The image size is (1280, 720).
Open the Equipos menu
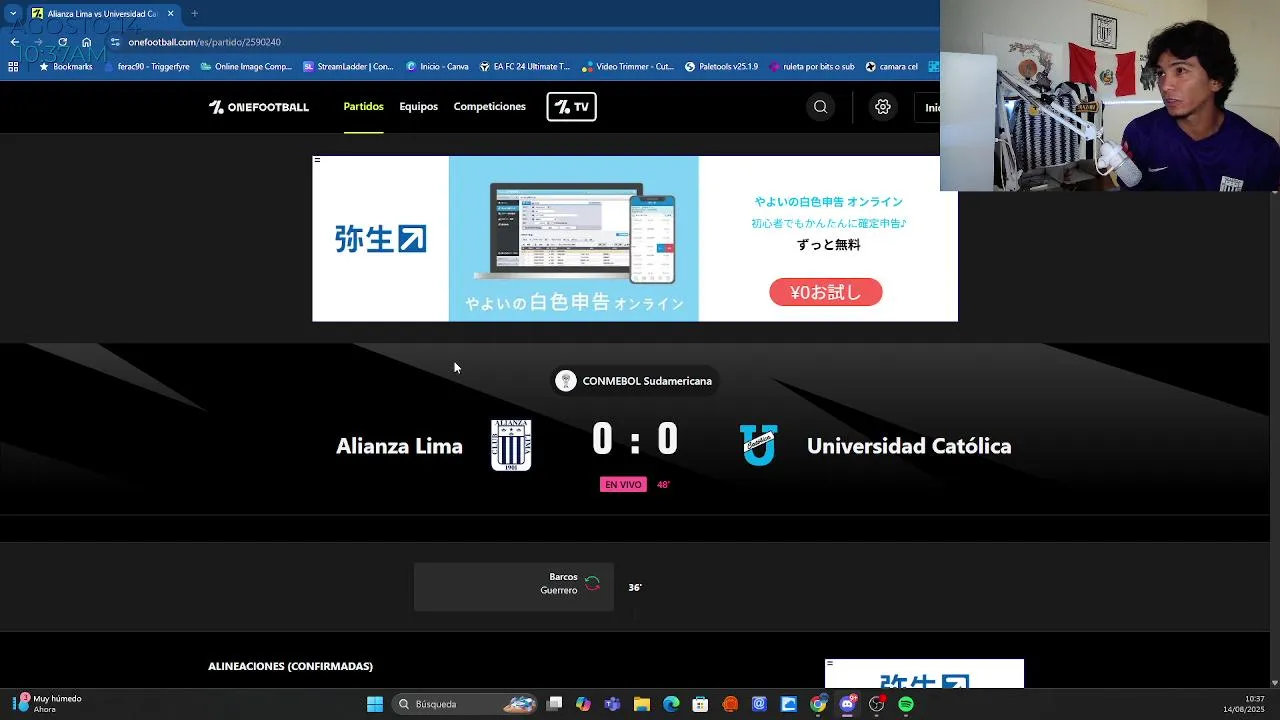coord(418,106)
